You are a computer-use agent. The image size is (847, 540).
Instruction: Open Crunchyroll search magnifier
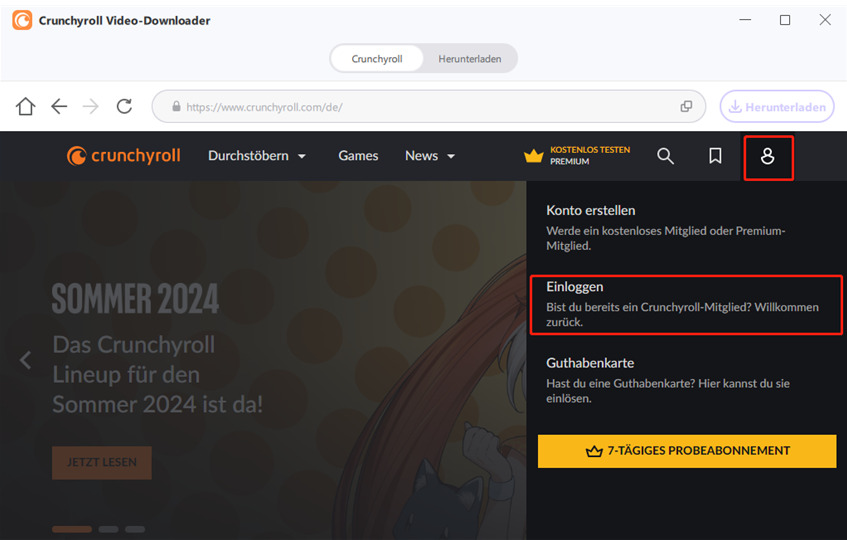point(665,156)
